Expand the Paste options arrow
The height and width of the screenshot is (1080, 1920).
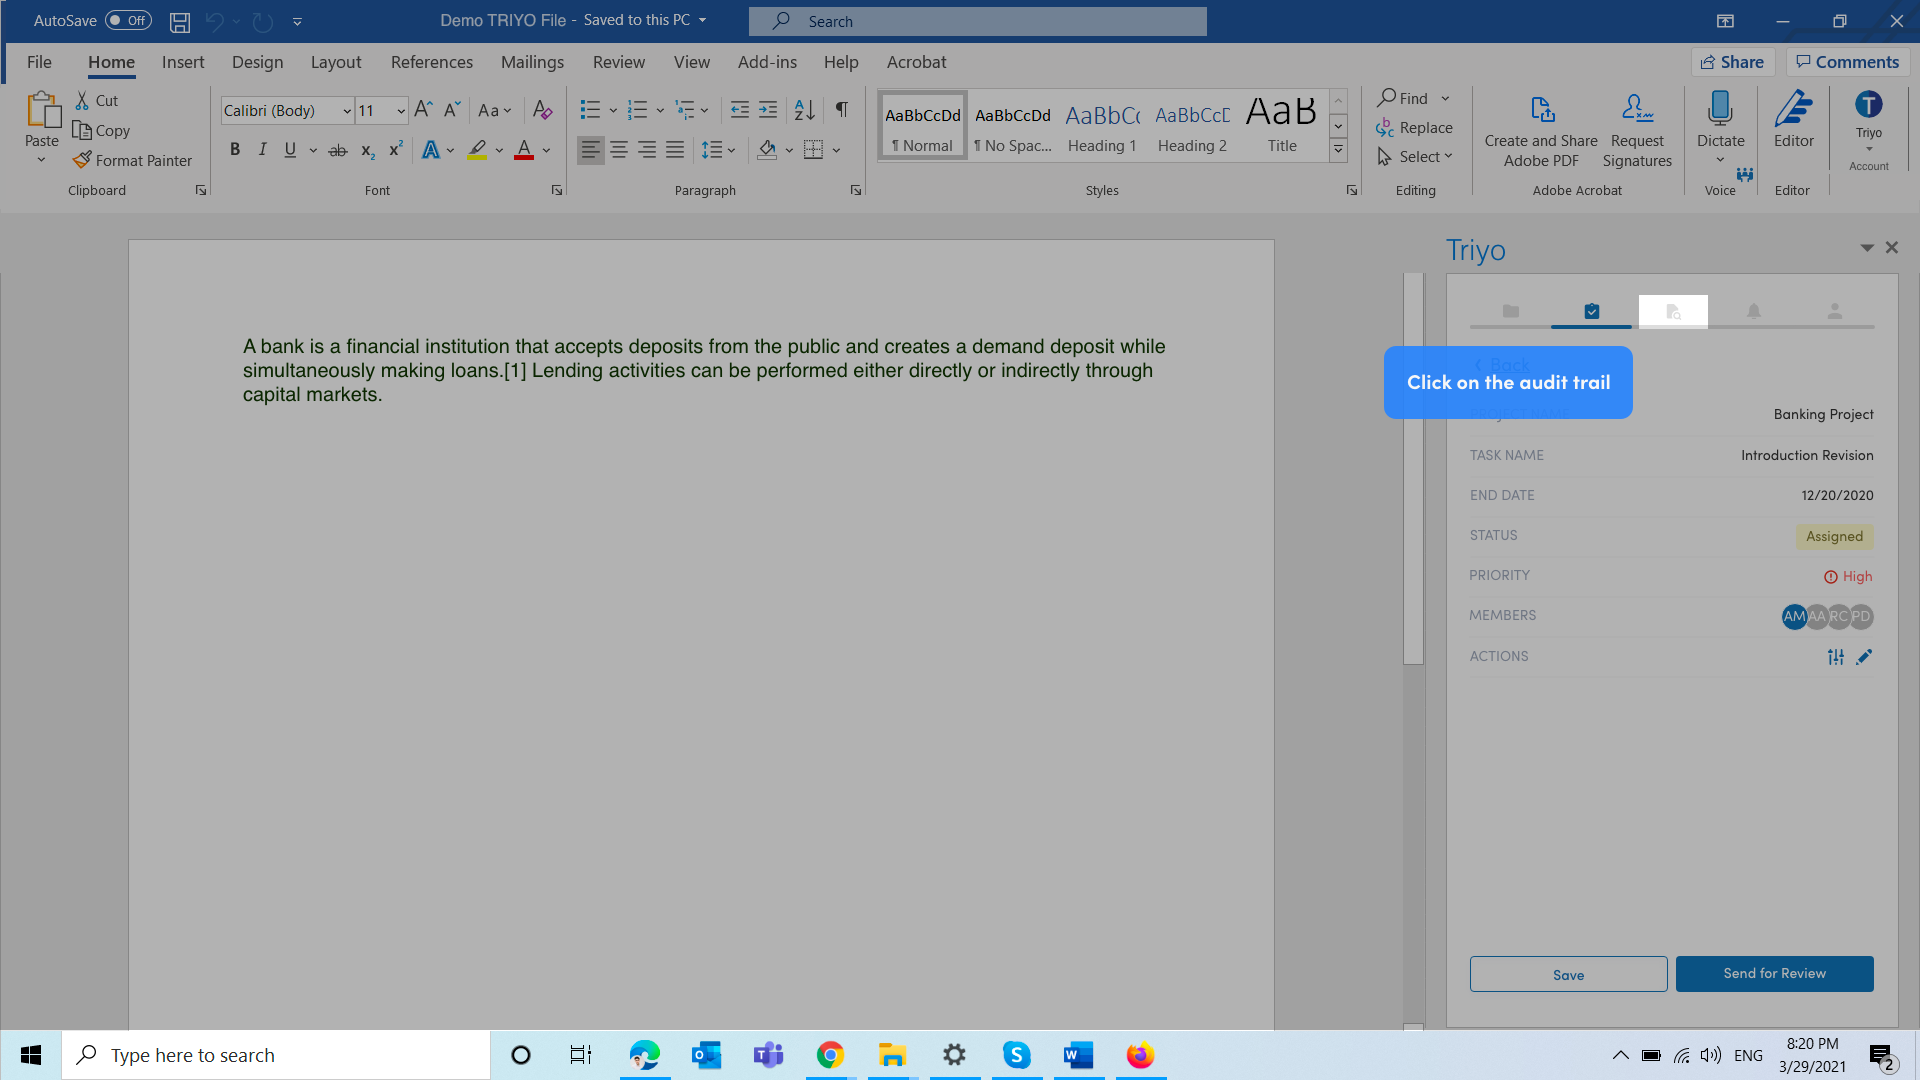click(42, 160)
